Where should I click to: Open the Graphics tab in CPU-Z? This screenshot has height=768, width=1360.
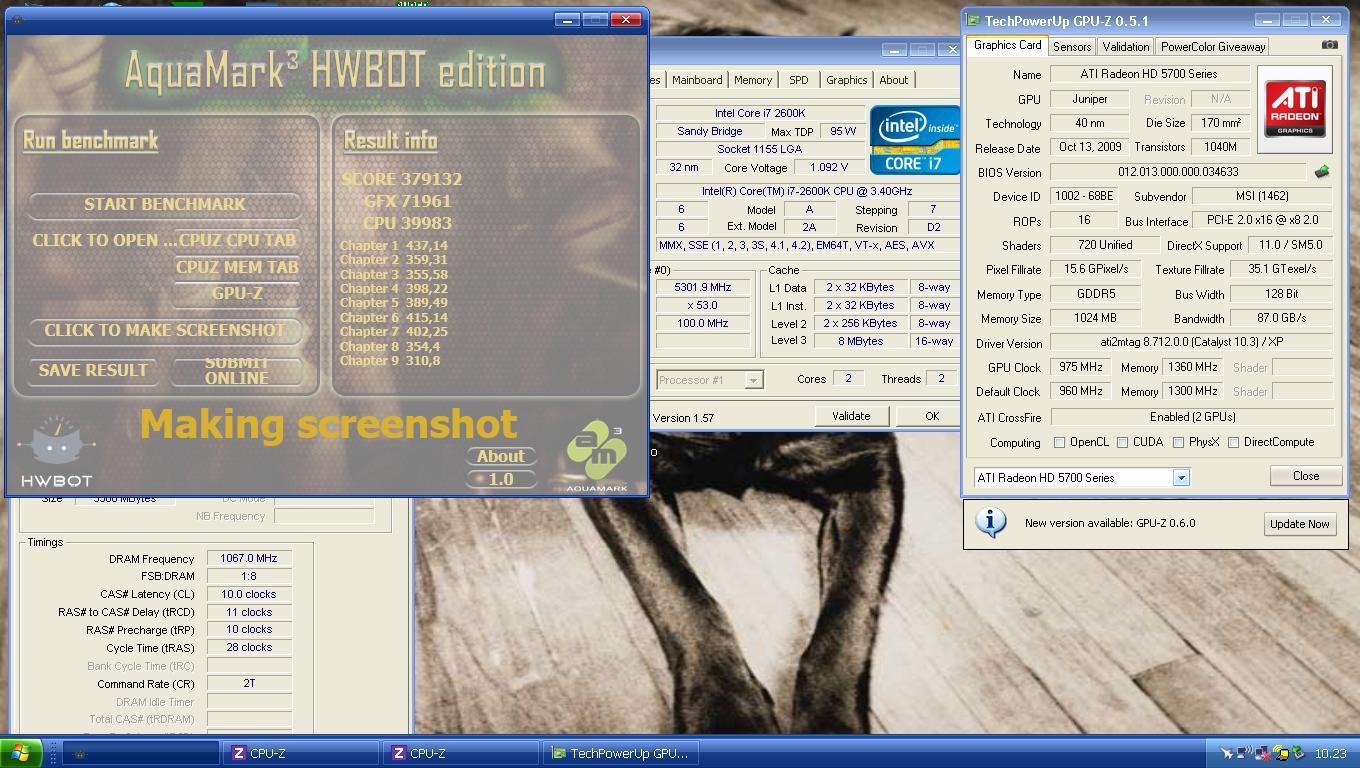[846, 80]
